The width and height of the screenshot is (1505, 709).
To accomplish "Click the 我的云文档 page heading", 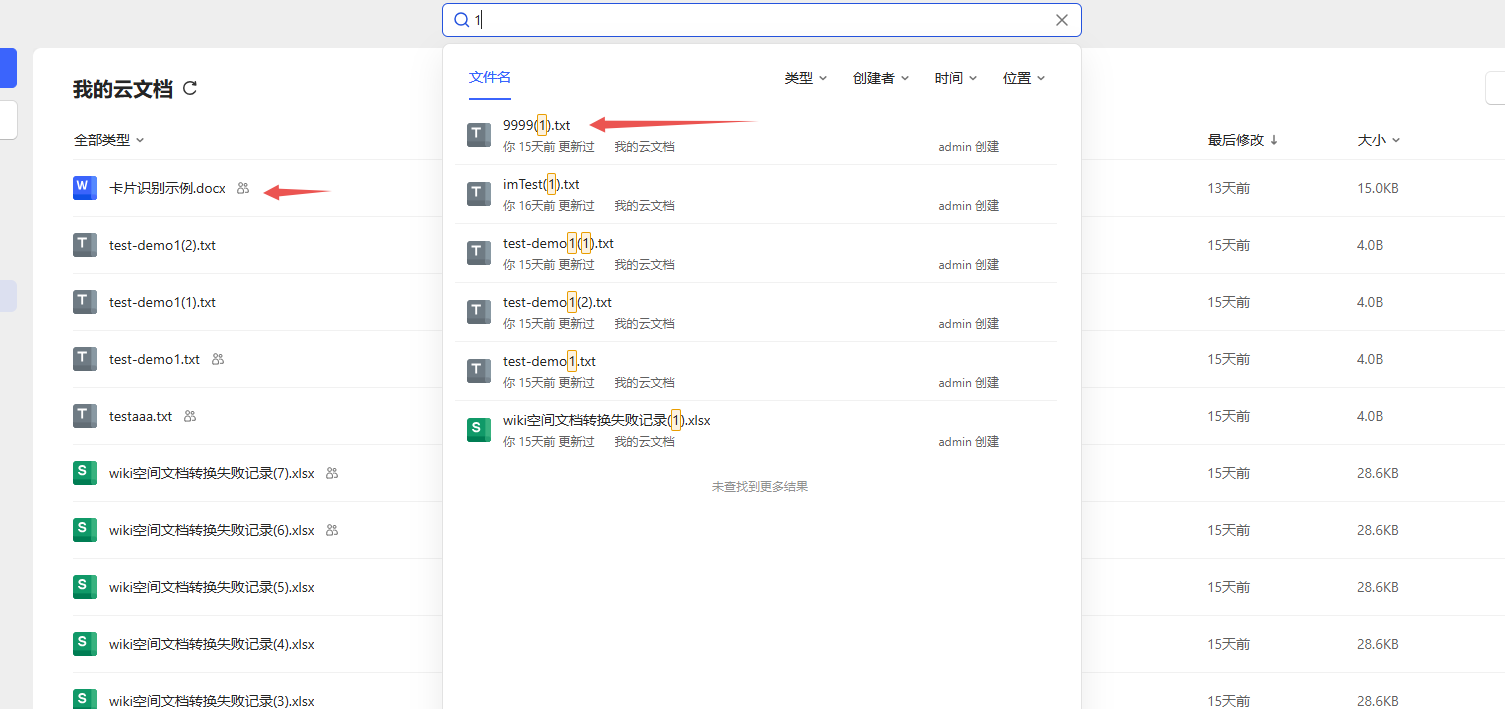I will 123,89.
